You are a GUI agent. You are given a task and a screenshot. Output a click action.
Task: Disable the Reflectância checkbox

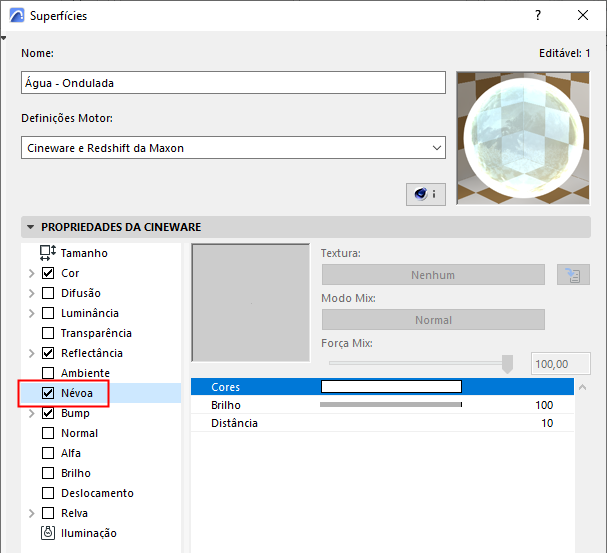click(x=48, y=353)
